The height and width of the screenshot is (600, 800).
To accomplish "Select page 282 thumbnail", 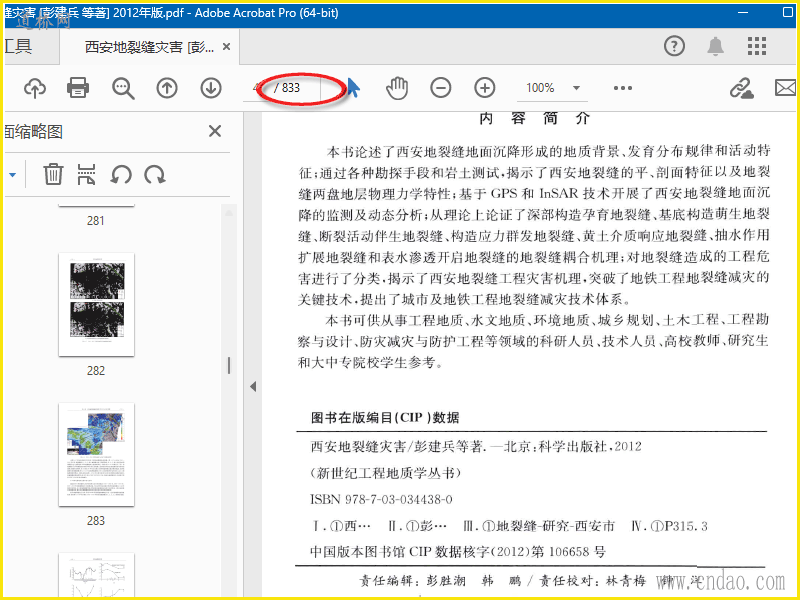I will [x=96, y=305].
